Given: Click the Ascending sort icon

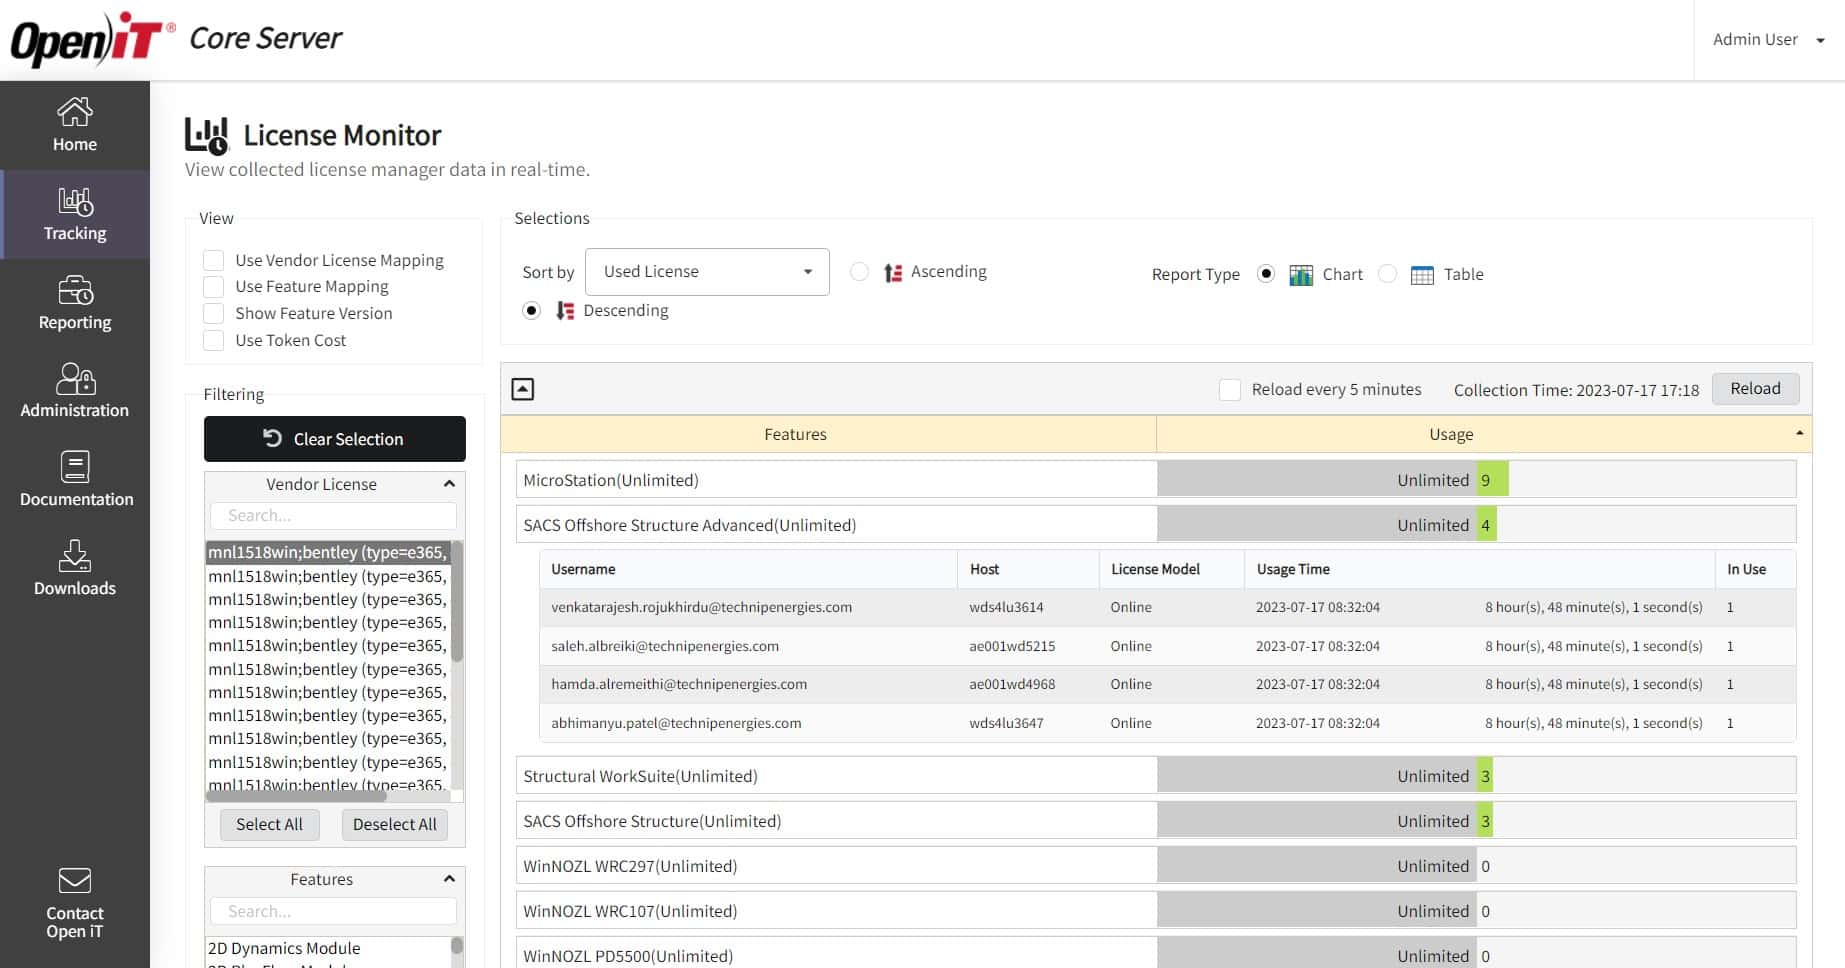Looking at the screenshot, I should 893,272.
